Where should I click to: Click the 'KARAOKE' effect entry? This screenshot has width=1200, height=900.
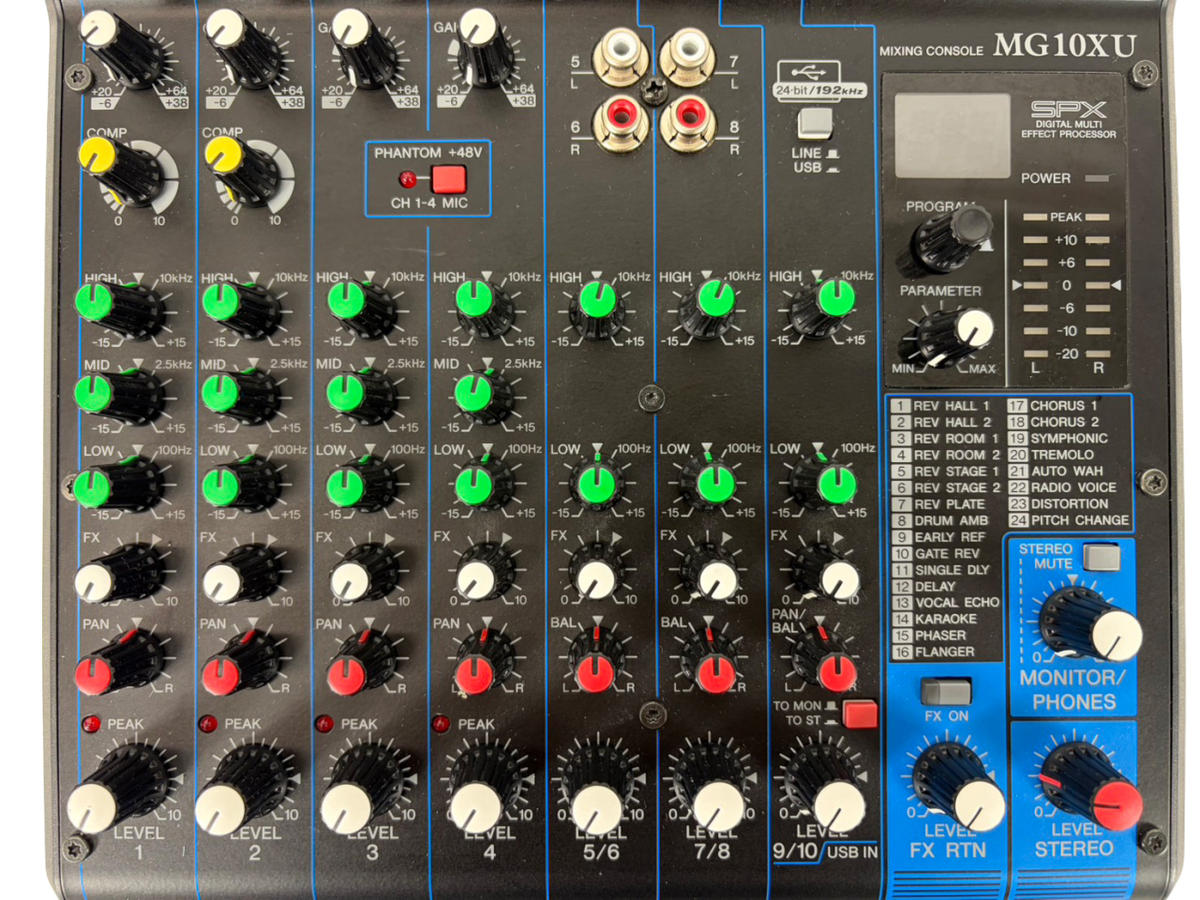tap(934, 619)
